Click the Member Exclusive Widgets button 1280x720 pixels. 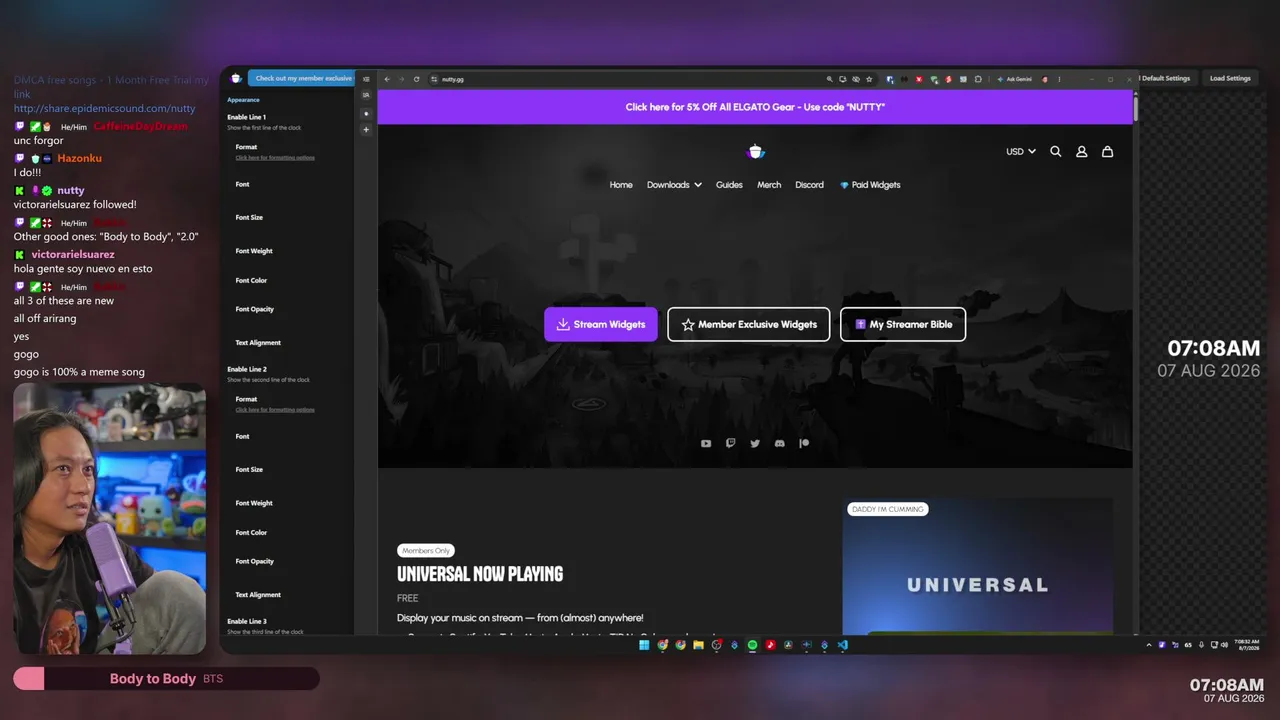coord(749,324)
